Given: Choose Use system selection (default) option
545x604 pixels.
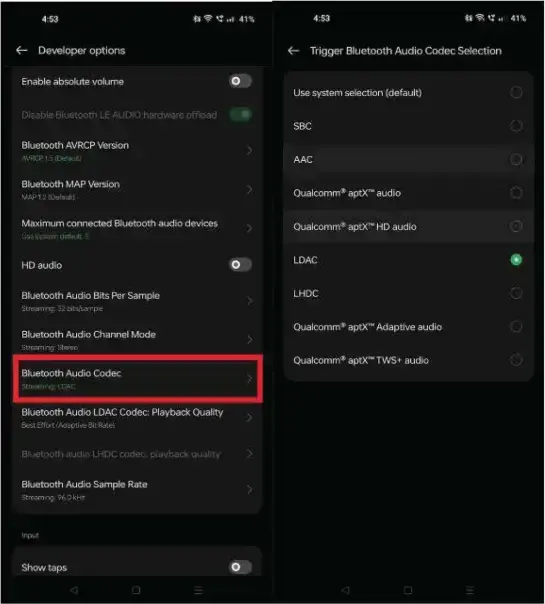Looking at the screenshot, I should pyautogui.click(x=409, y=92).
